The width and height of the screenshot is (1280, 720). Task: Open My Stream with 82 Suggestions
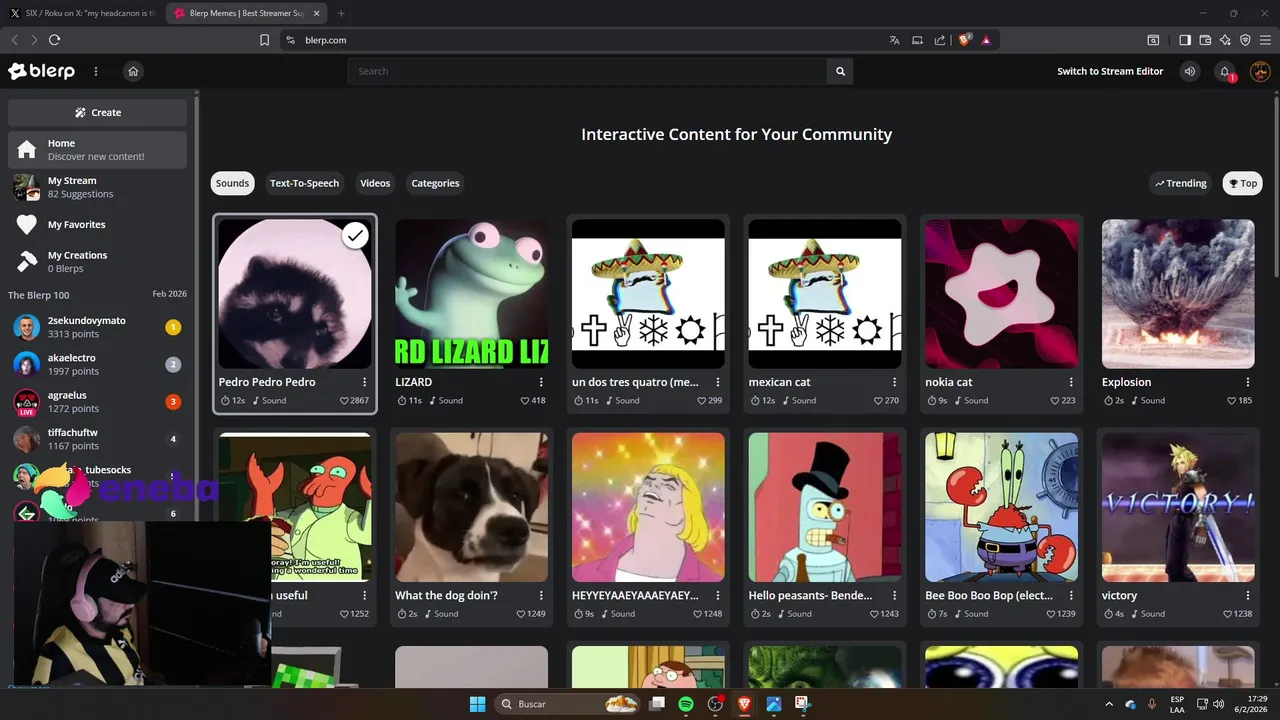97,187
